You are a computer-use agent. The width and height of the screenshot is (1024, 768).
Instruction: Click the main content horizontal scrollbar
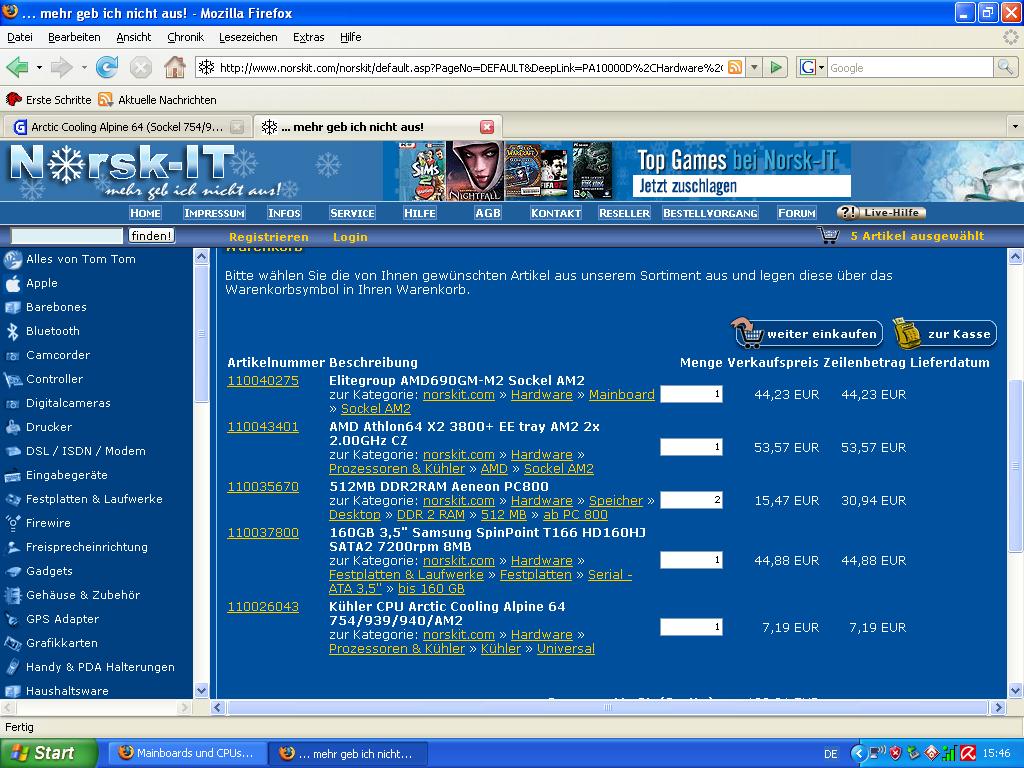(607, 707)
